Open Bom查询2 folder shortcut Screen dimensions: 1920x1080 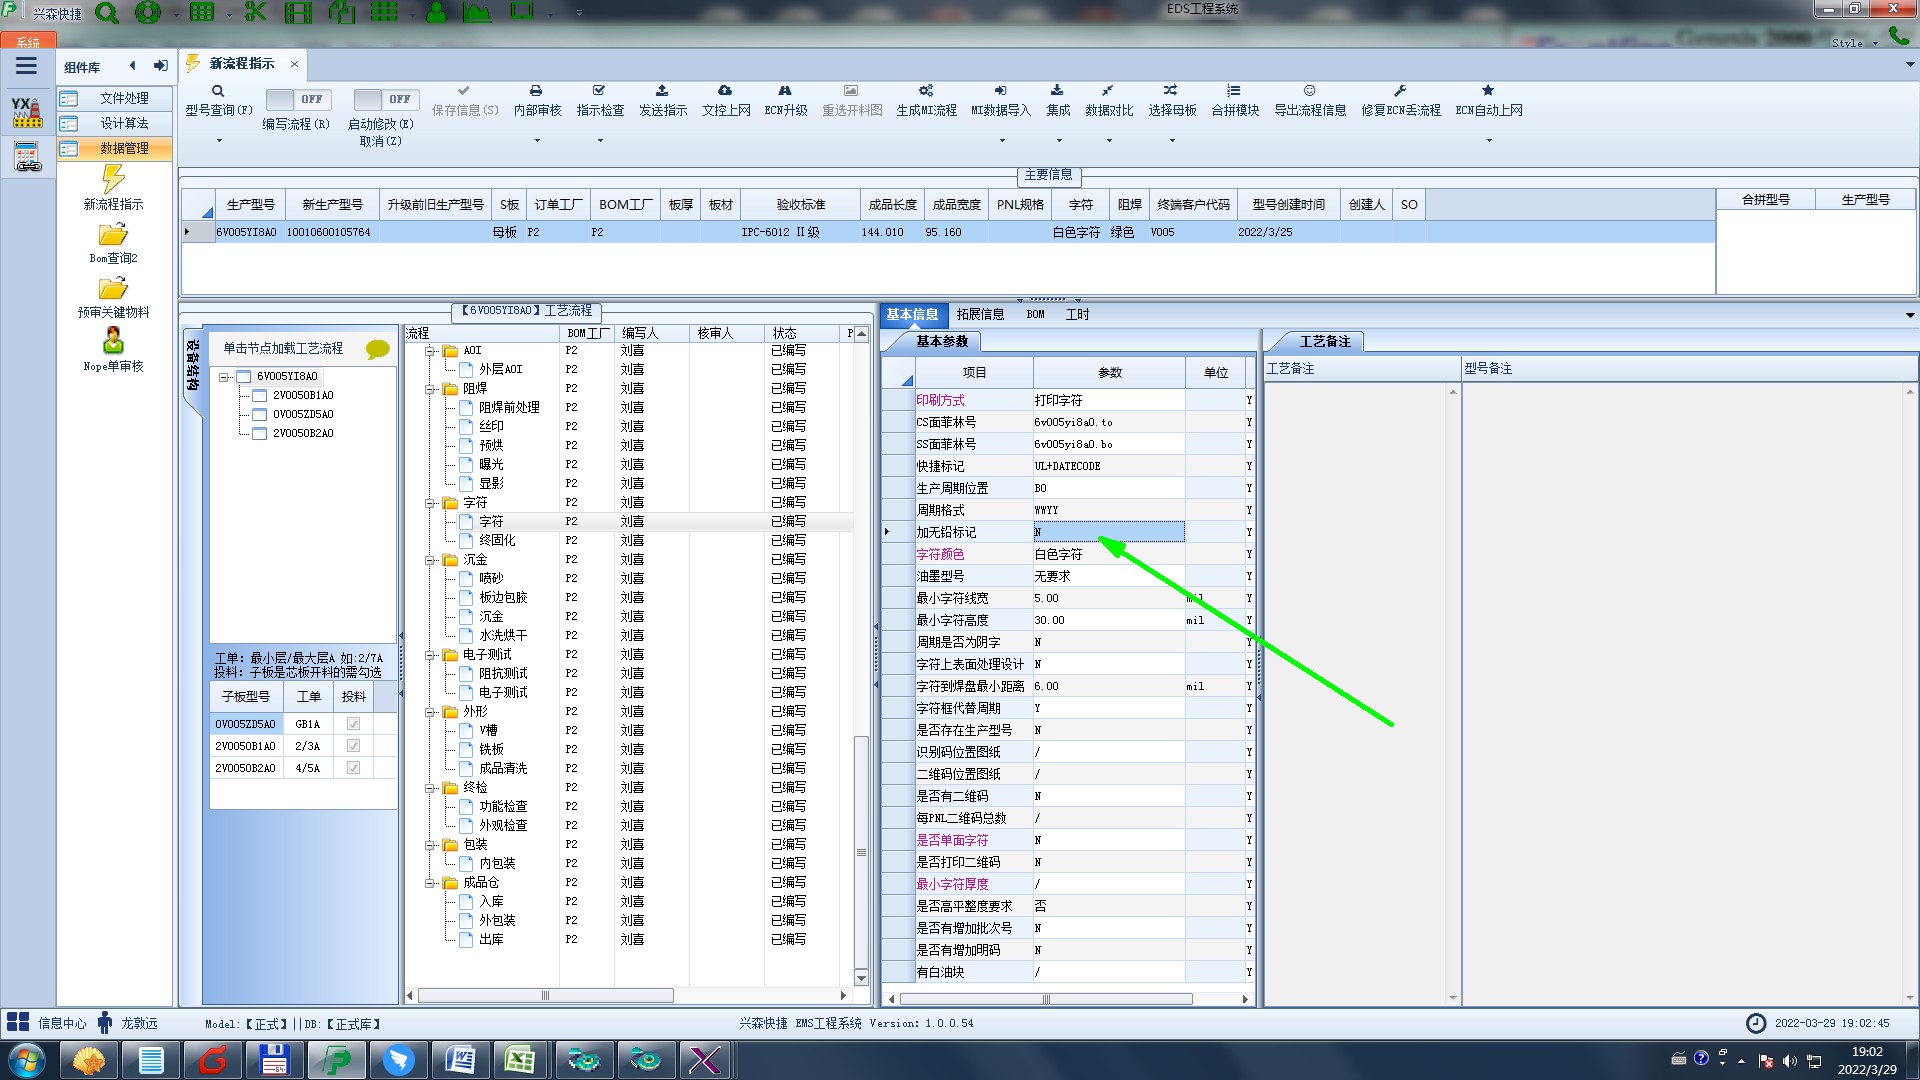113,235
